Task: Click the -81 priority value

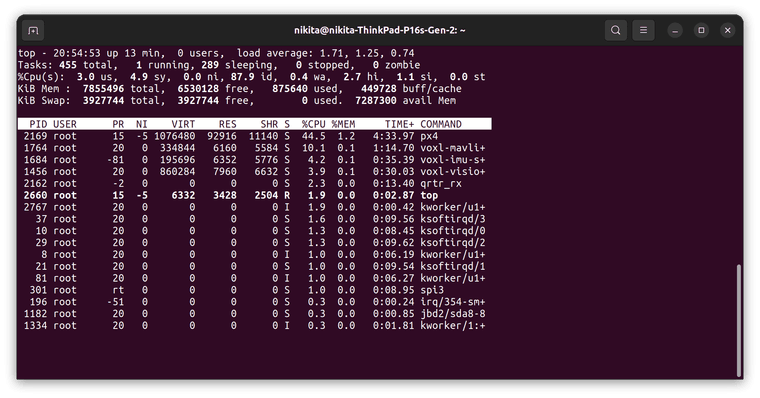Action: (115, 160)
